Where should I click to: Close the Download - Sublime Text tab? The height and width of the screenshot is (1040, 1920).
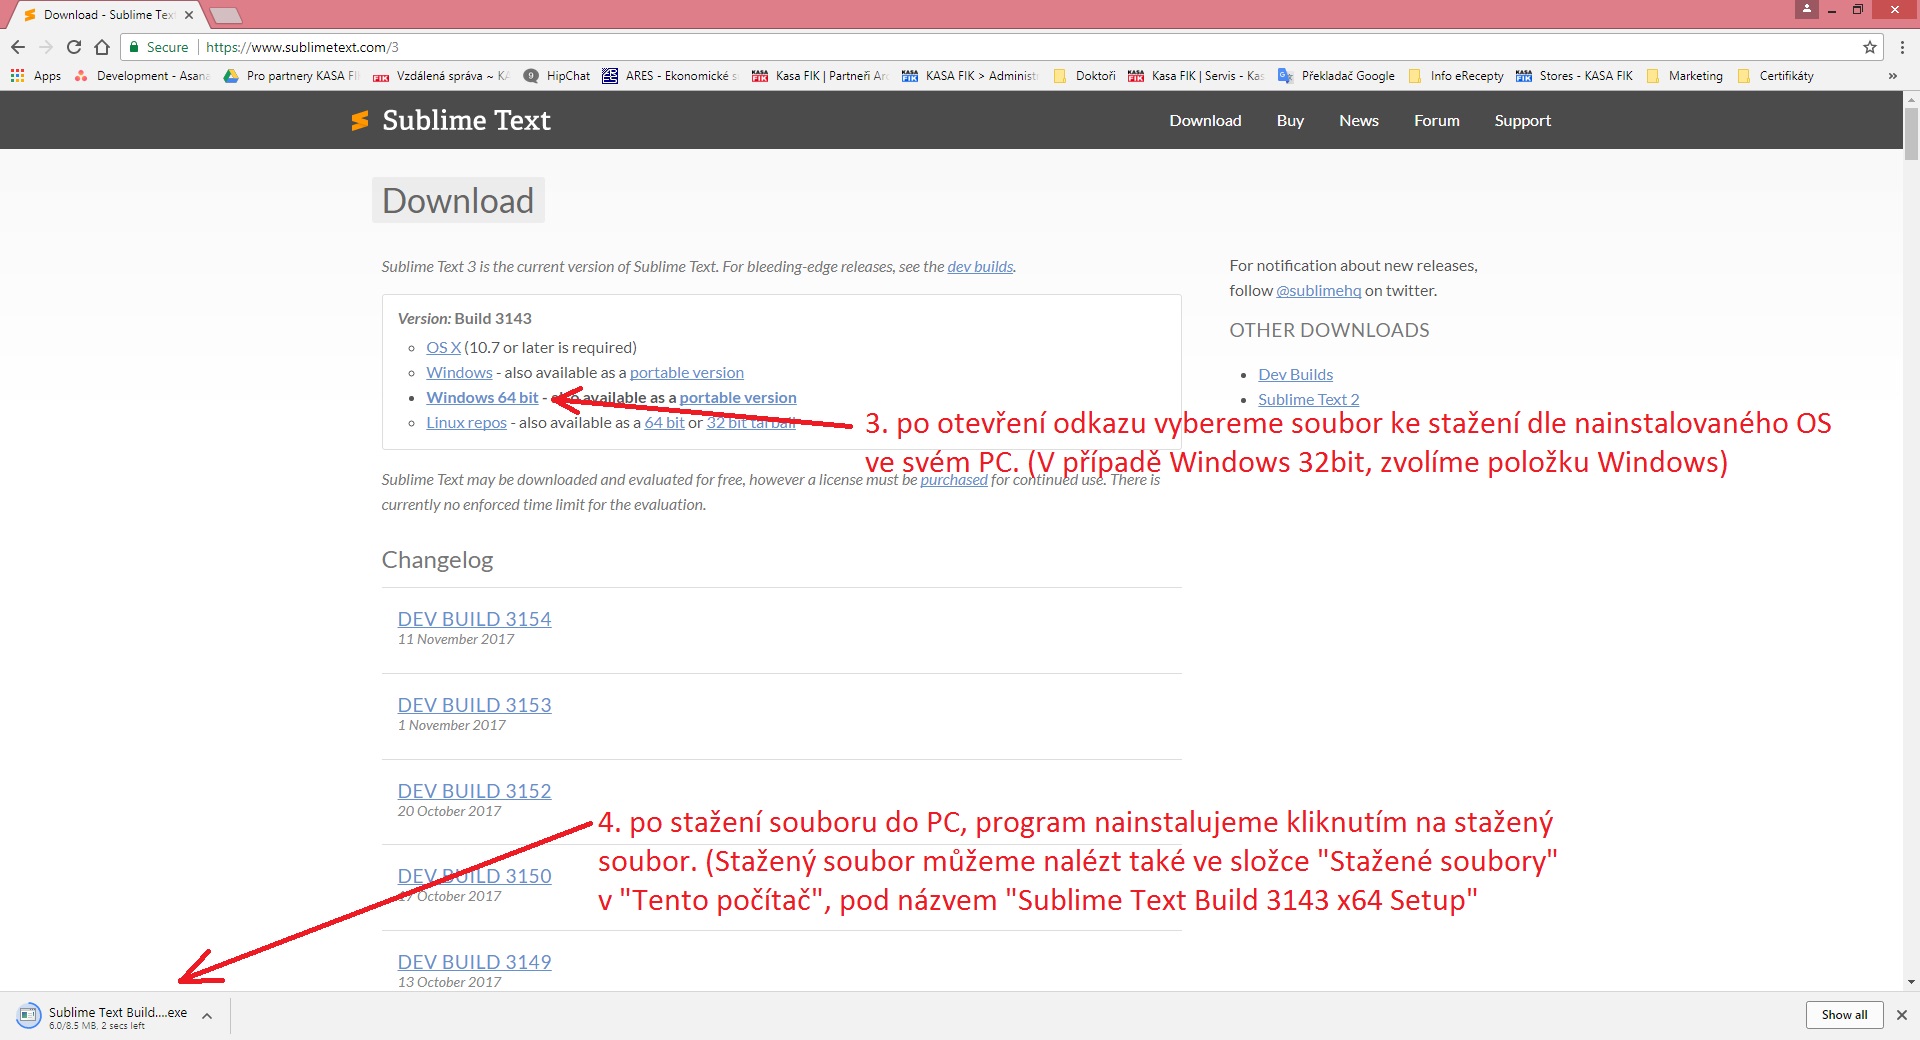pos(188,15)
